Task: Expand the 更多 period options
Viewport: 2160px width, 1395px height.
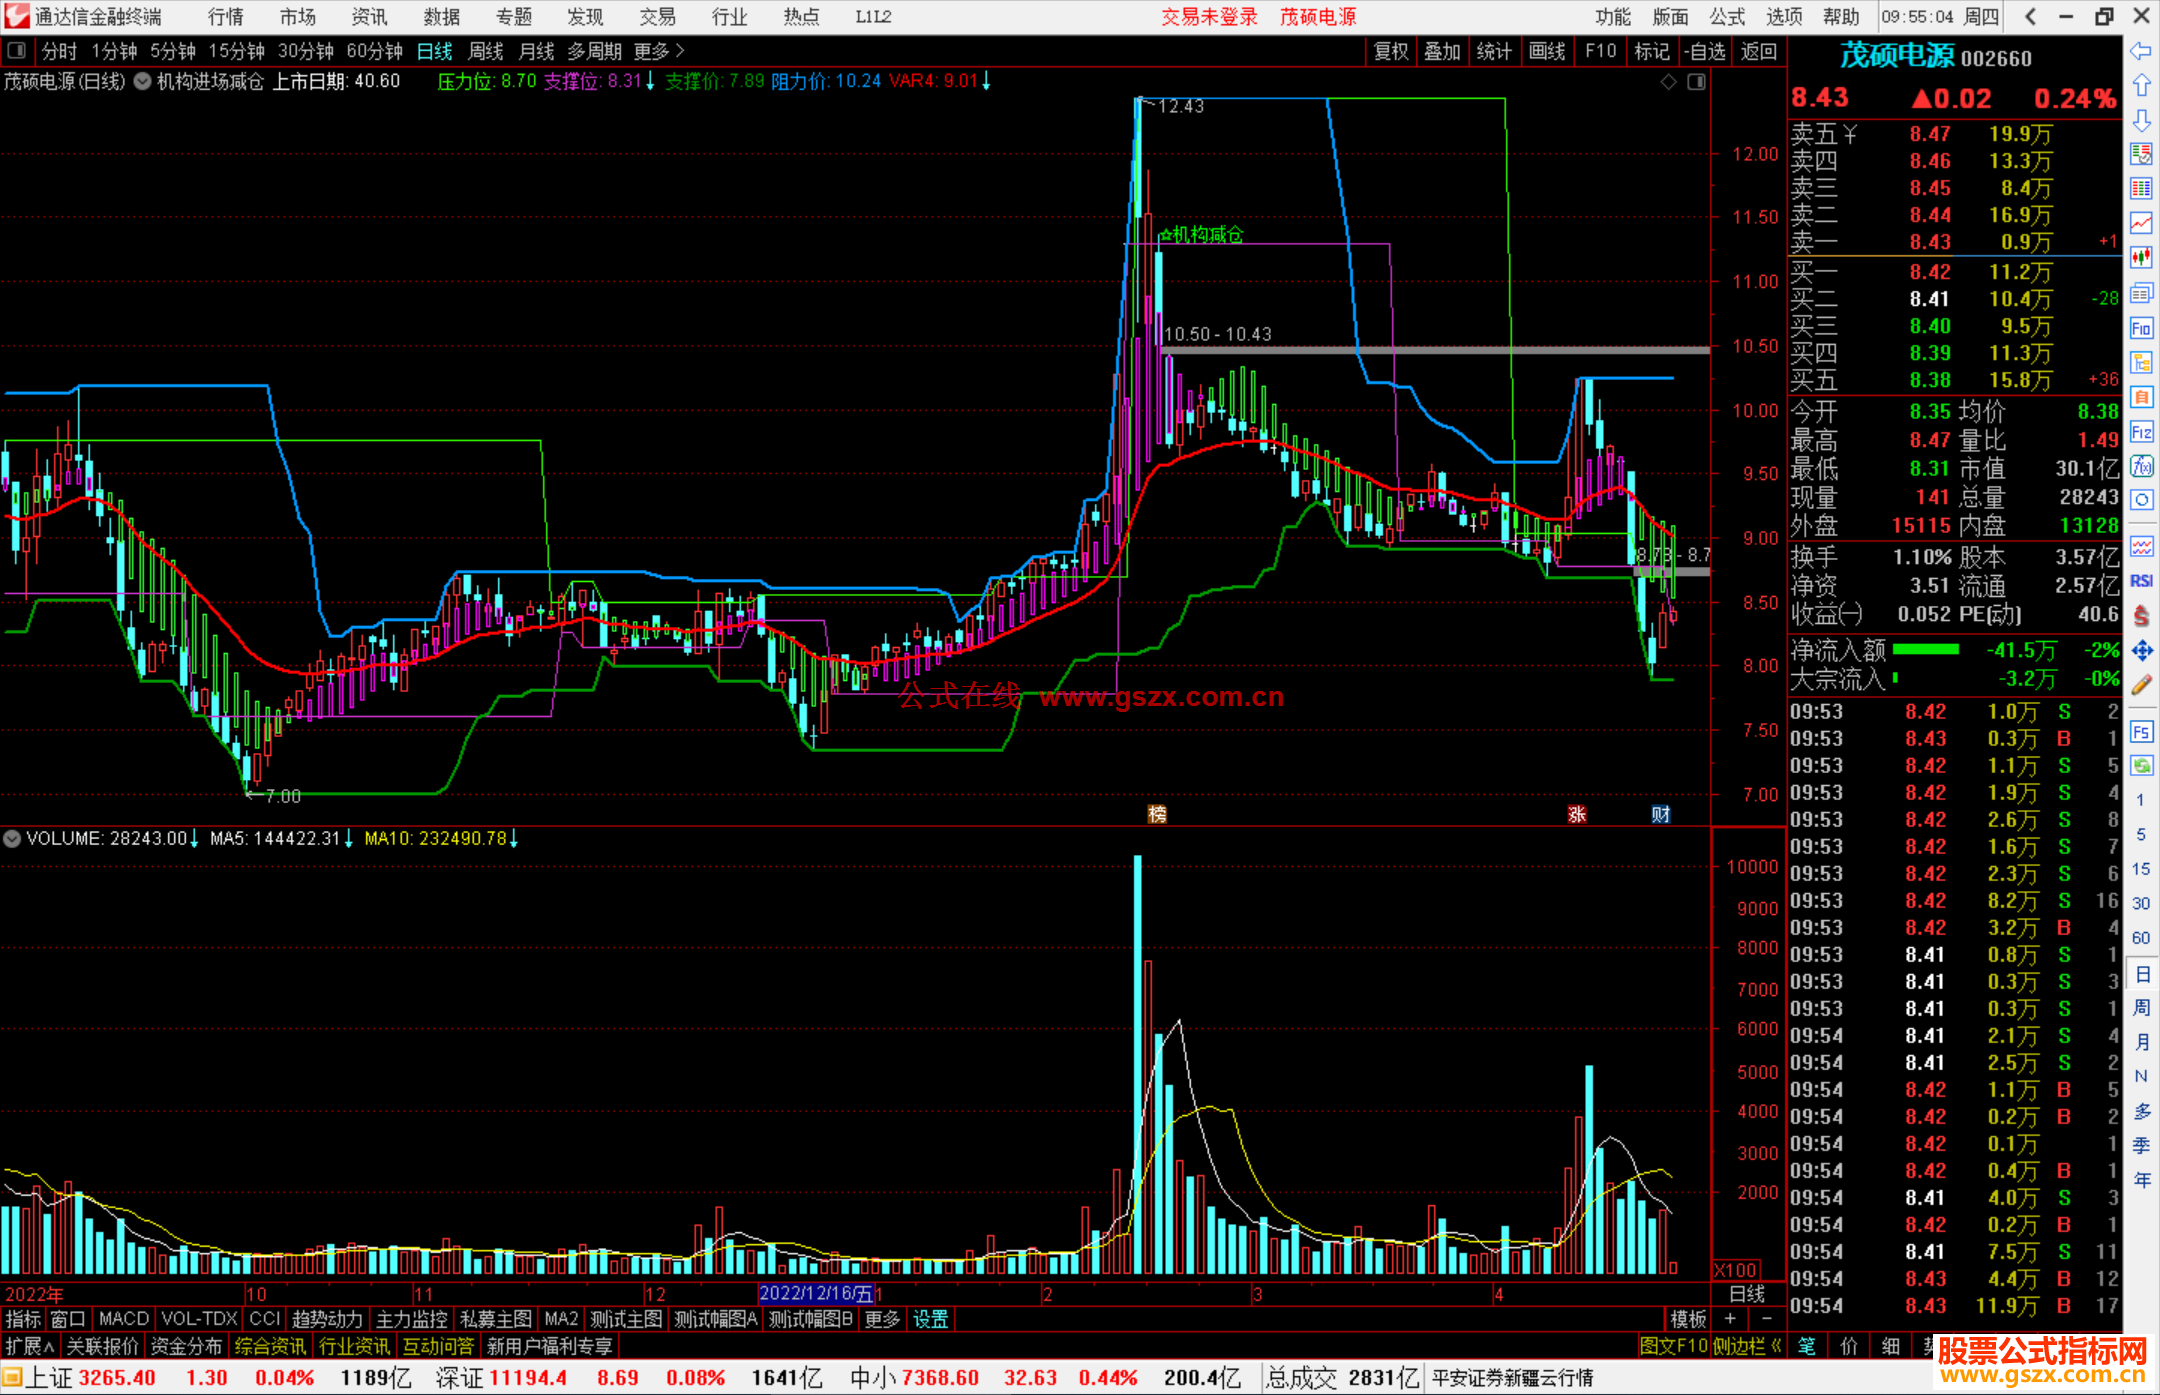Action: 659,51
